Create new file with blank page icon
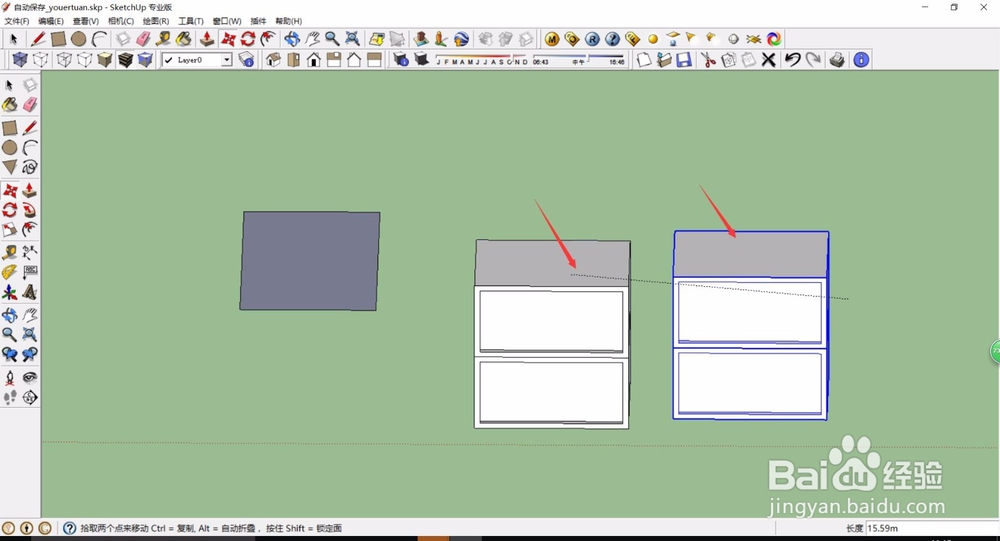Image resolution: width=1000 pixels, height=541 pixels. (644, 60)
